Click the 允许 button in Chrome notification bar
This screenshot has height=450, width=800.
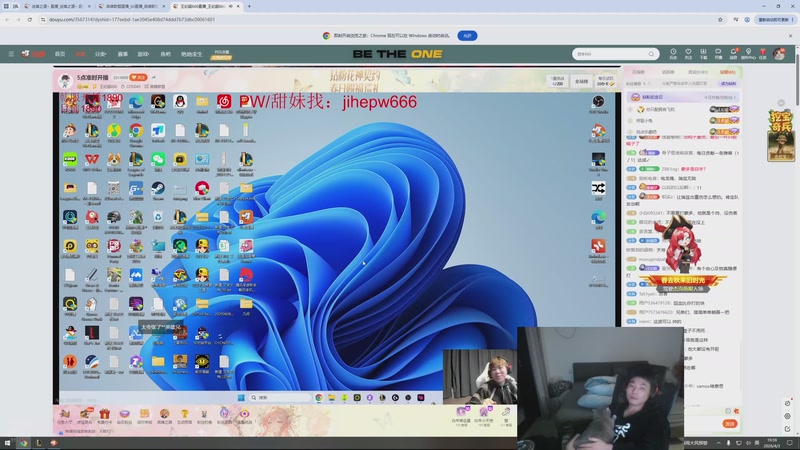[x=467, y=36]
